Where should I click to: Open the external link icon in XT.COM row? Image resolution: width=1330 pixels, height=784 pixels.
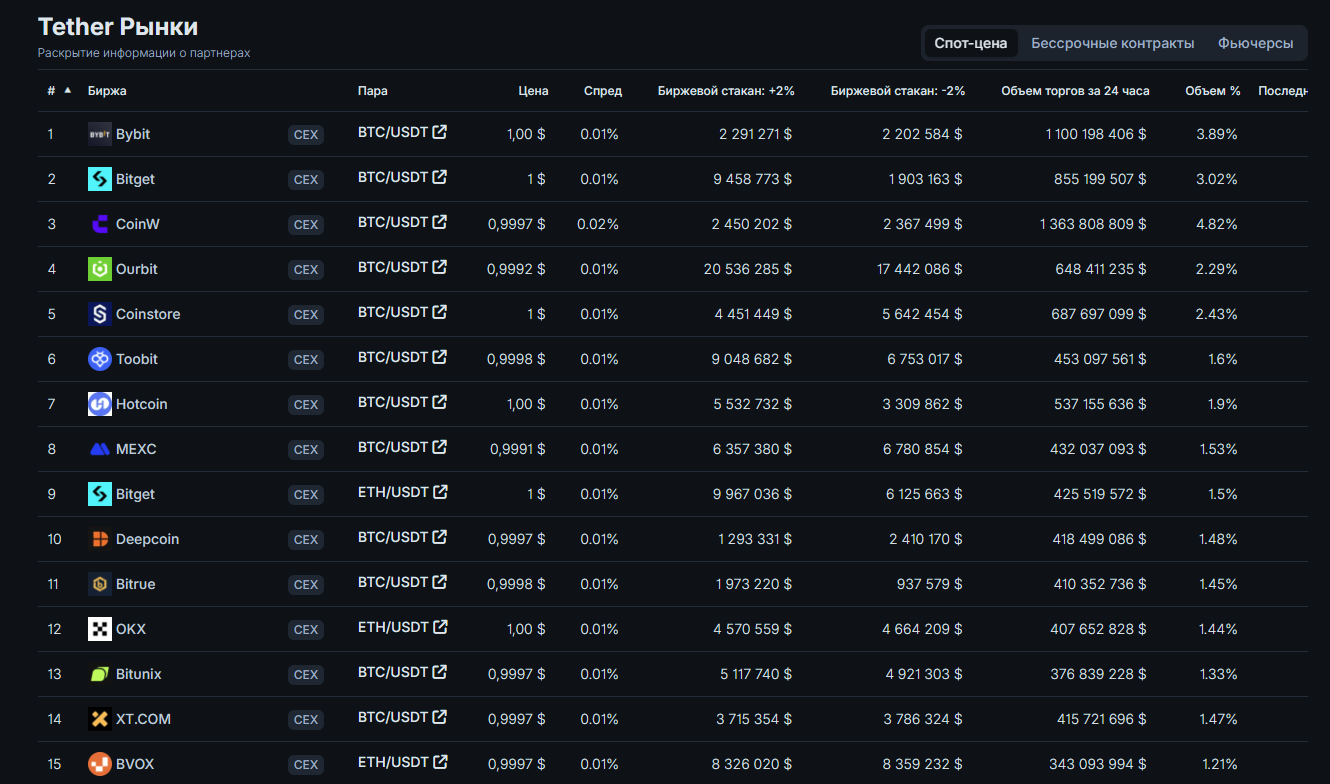coord(440,717)
